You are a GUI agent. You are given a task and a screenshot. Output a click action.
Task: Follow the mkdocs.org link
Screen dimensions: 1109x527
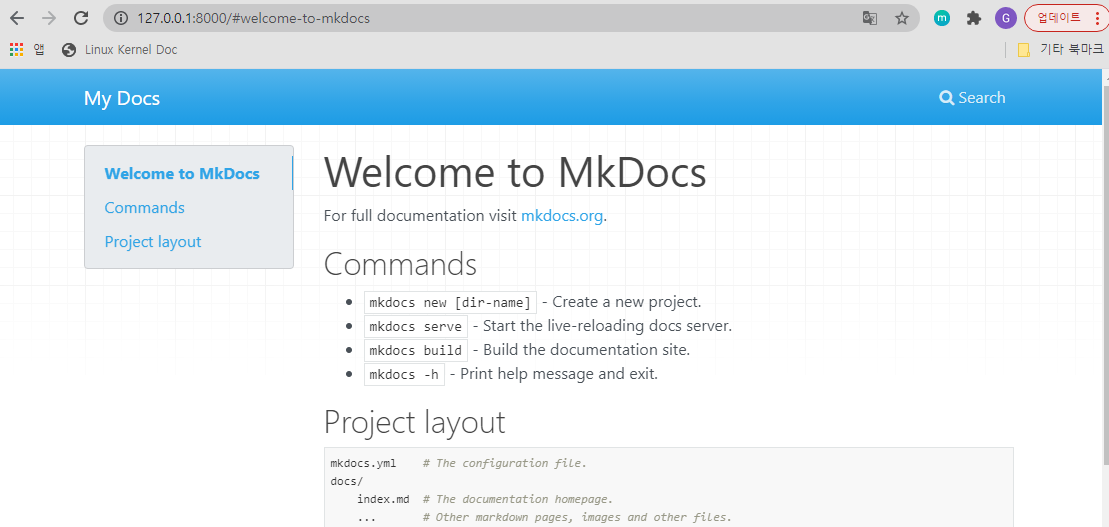coord(562,216)
